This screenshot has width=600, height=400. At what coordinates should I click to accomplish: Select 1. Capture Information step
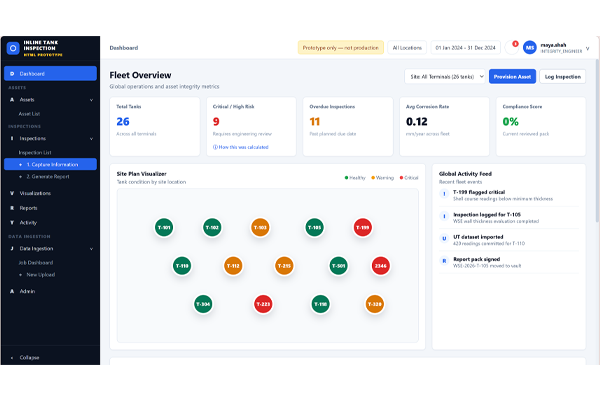[50, 164]
